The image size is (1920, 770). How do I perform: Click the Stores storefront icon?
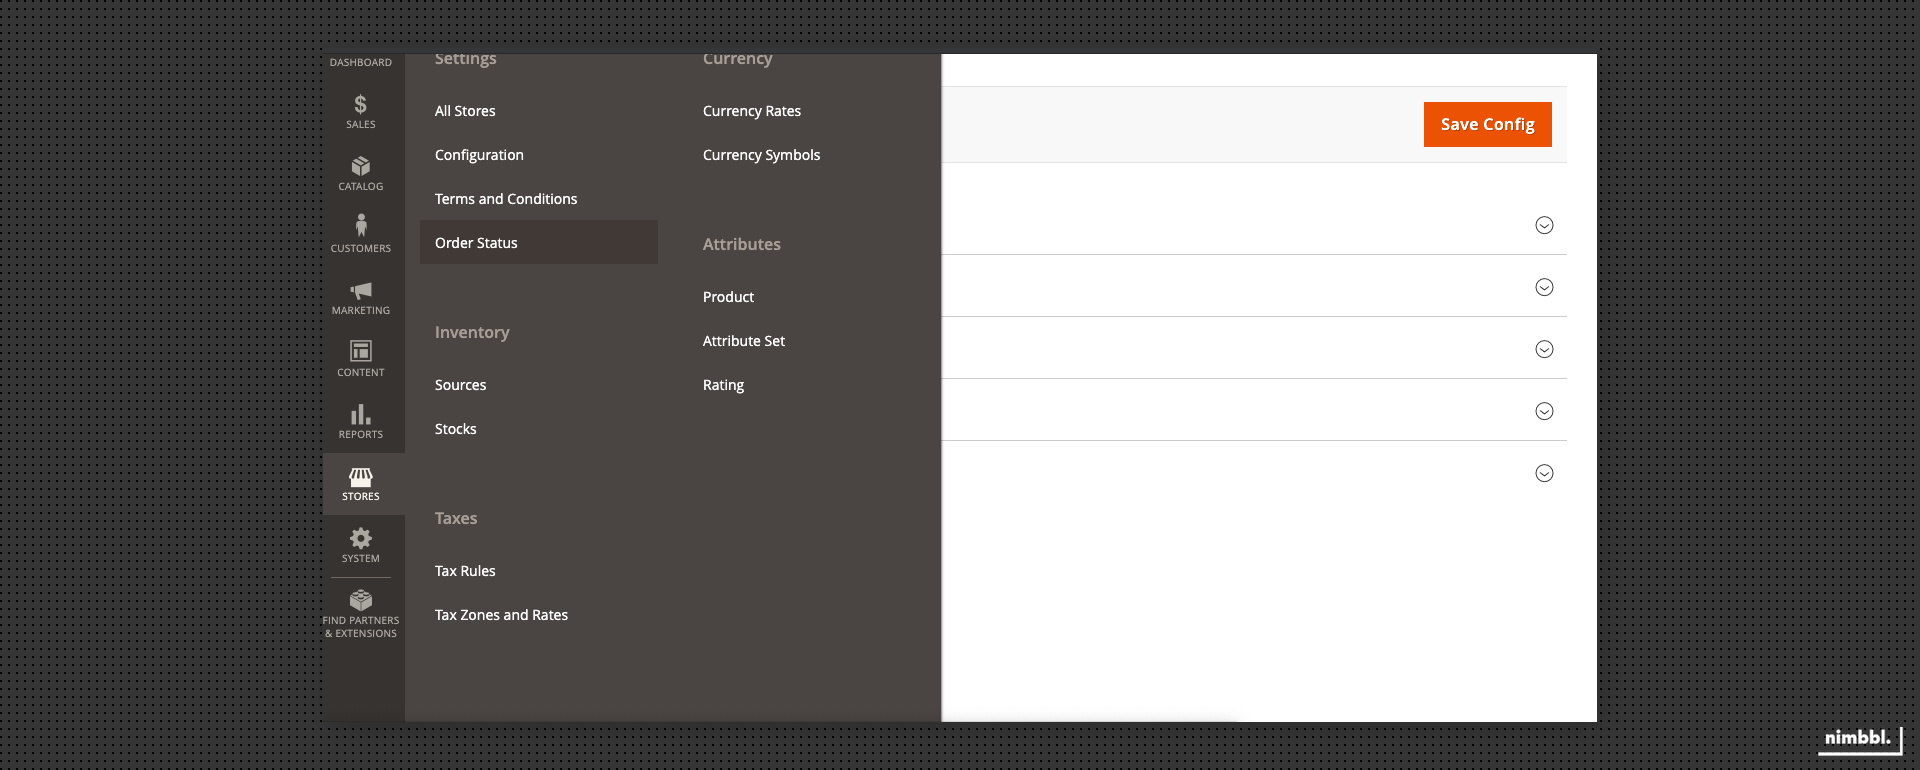point(361,477)
